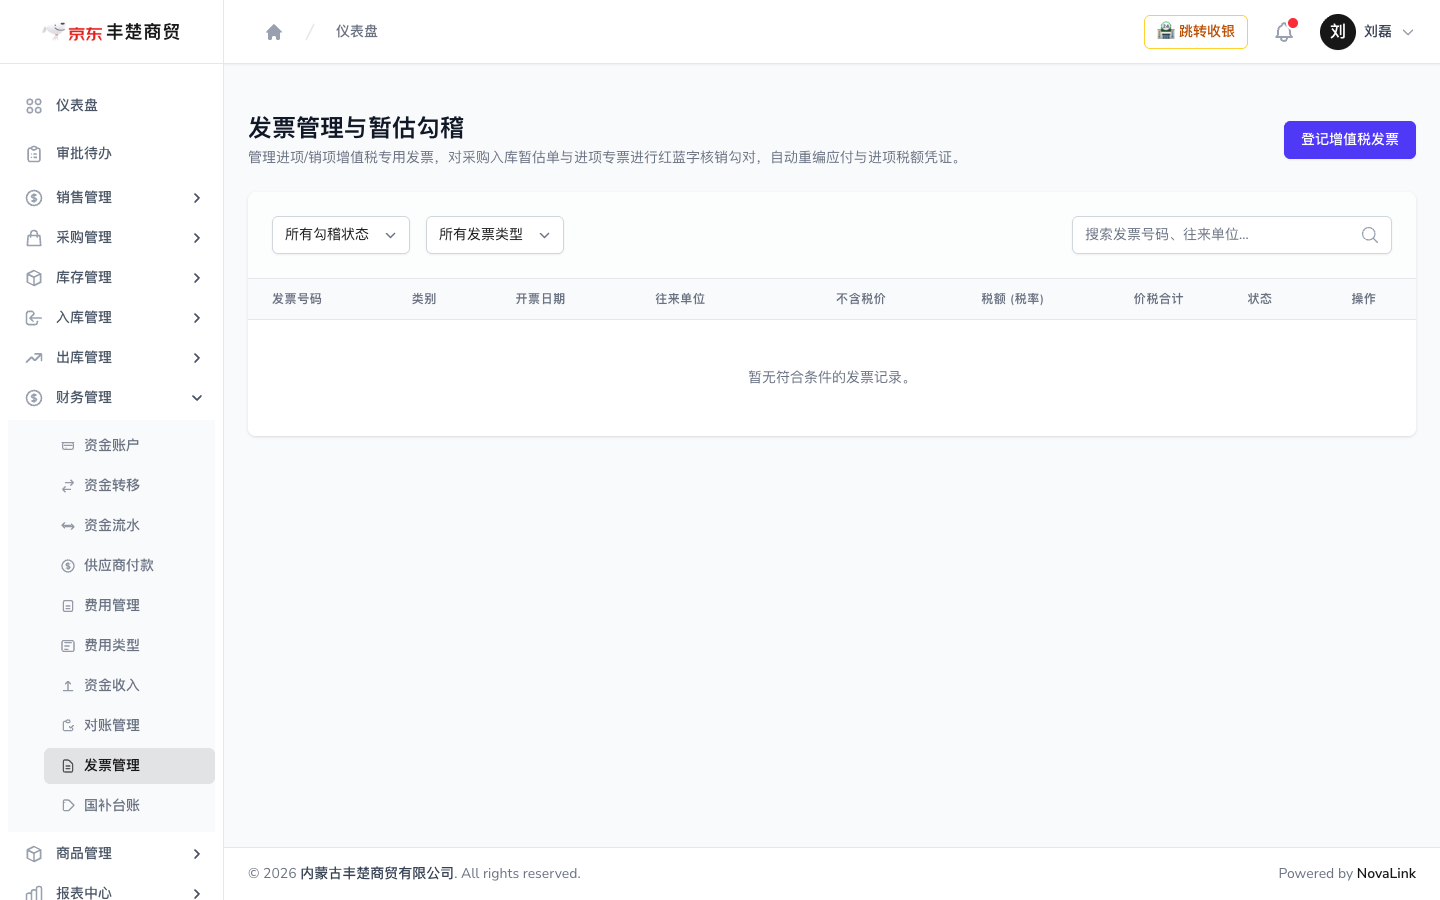Click the 对账管理 icon
1440x900 pixels.
pyautogui.click(x=68, y=726)
